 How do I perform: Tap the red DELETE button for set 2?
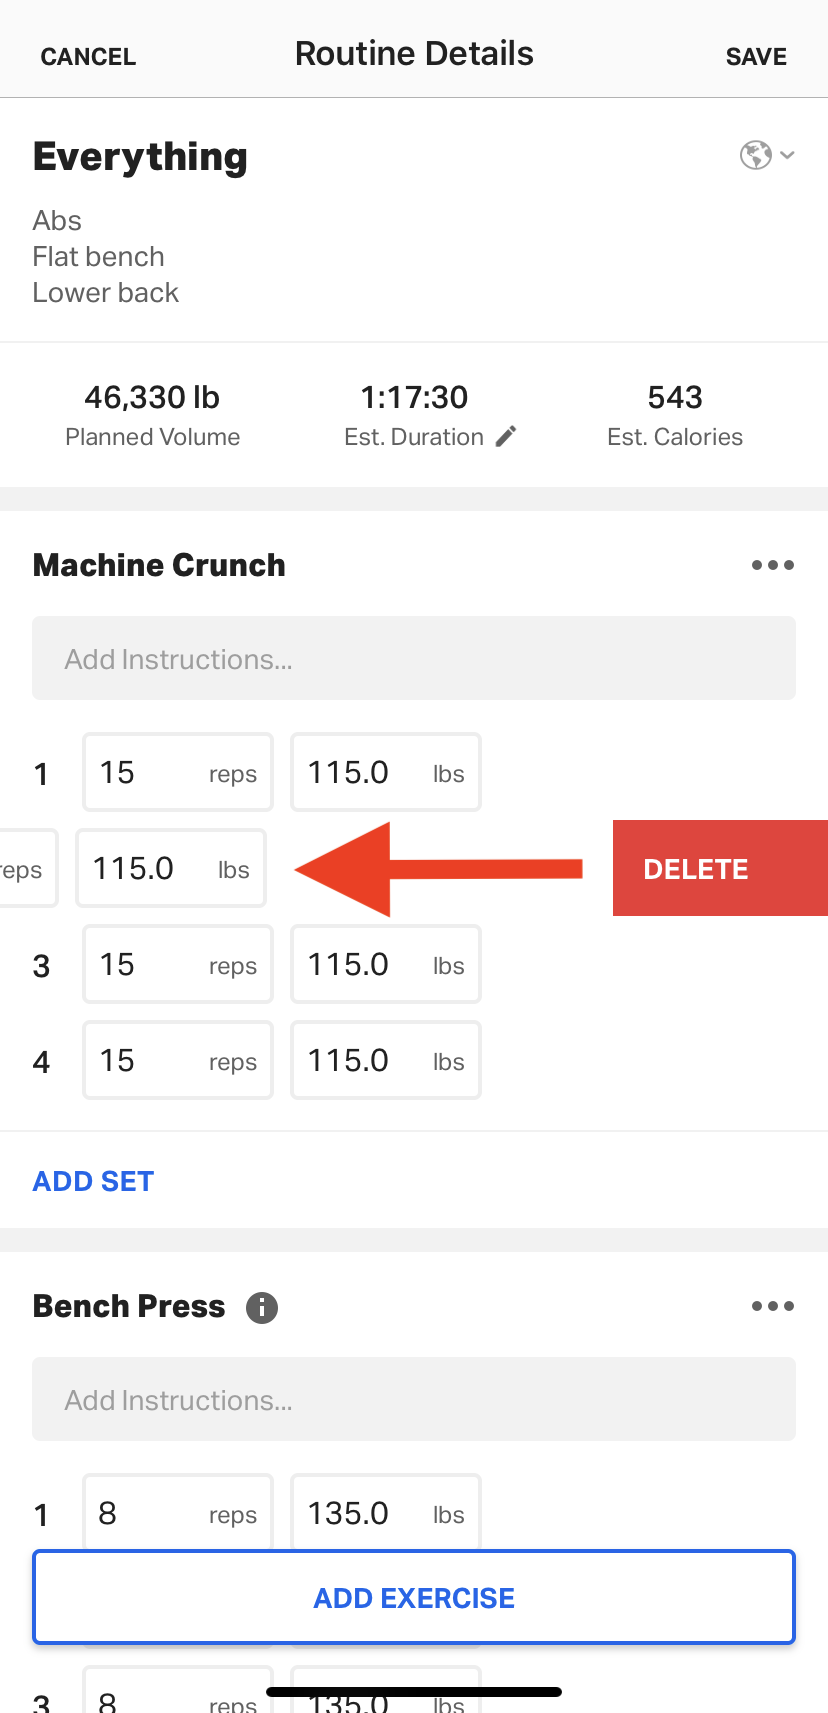pos(720,868)
